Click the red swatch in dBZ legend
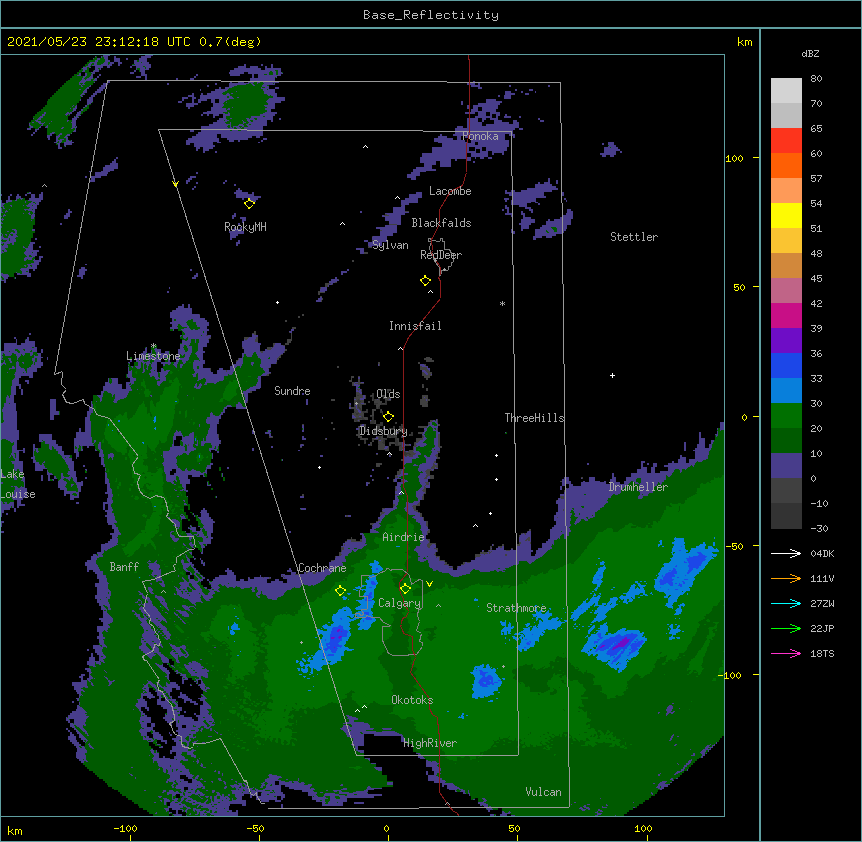The image size is (862, 842). [x=786, y=141]
